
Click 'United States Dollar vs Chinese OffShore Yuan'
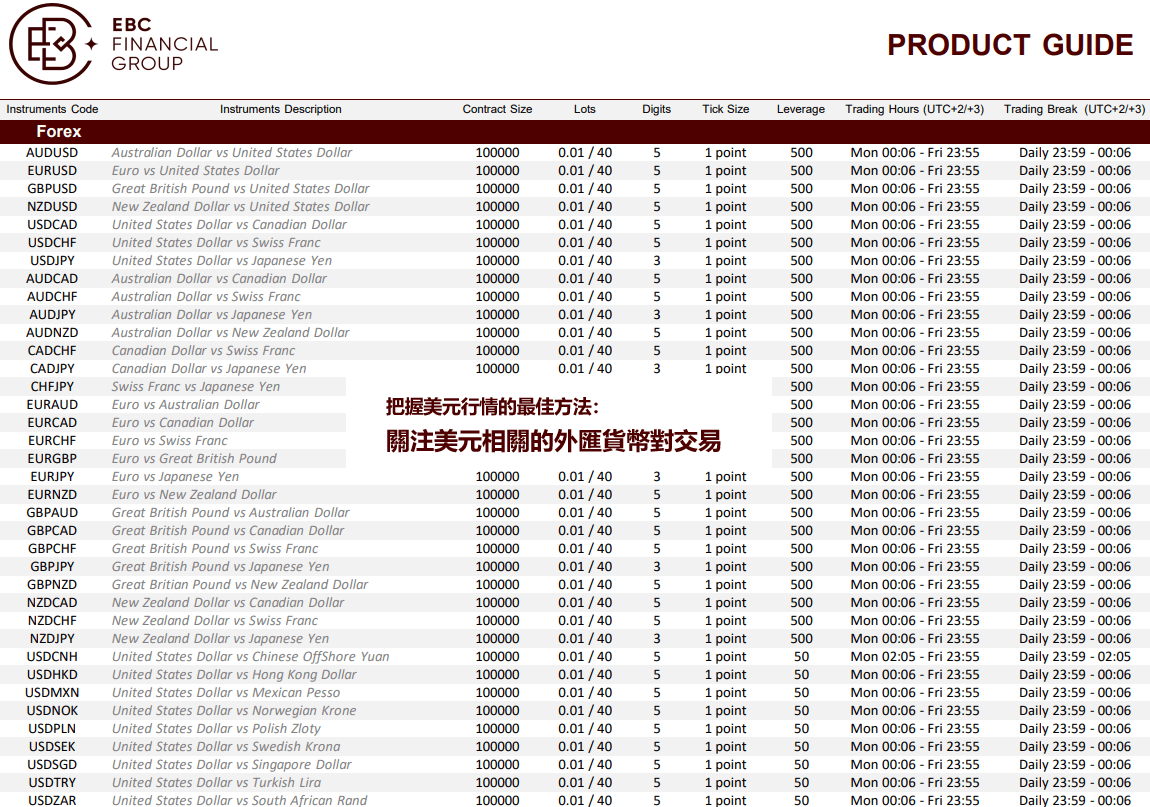click(x=251, y=657)
